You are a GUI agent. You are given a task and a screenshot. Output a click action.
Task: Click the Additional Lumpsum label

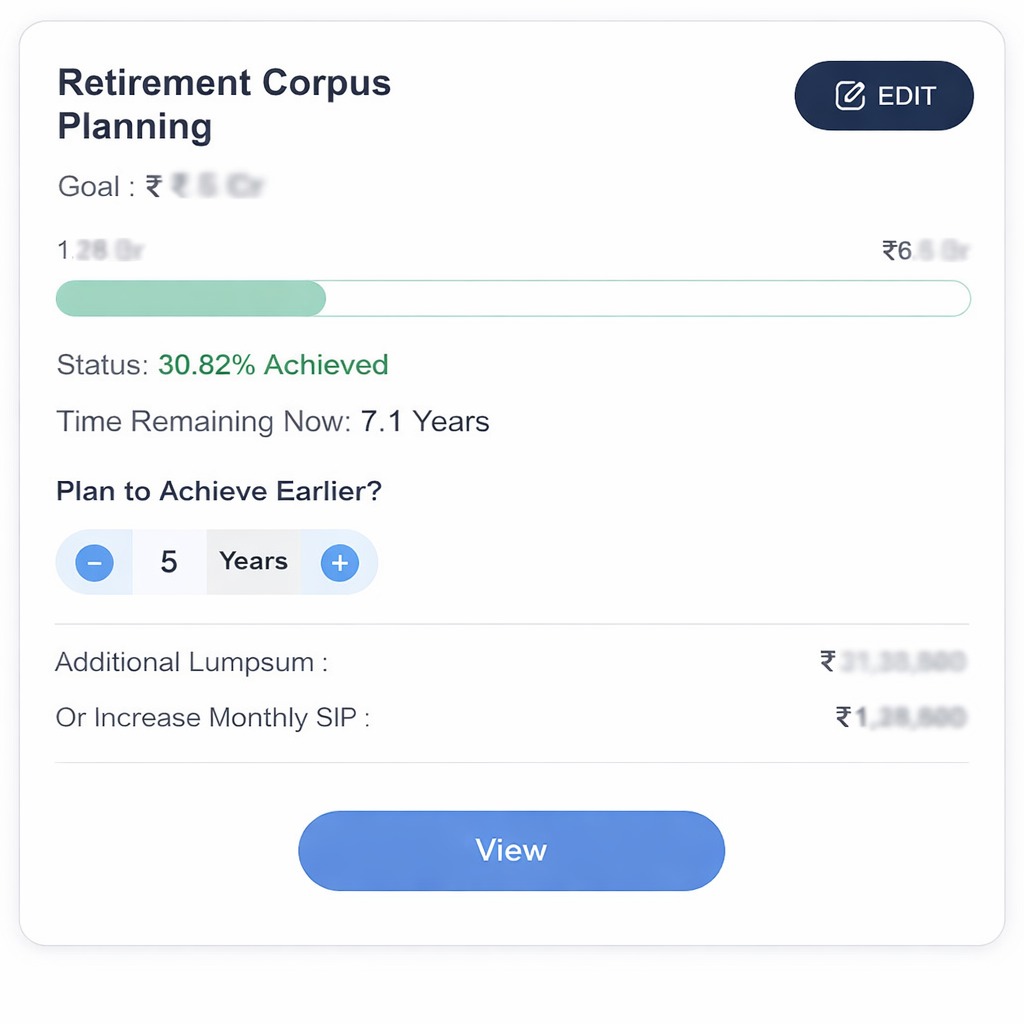pos(191,662)
